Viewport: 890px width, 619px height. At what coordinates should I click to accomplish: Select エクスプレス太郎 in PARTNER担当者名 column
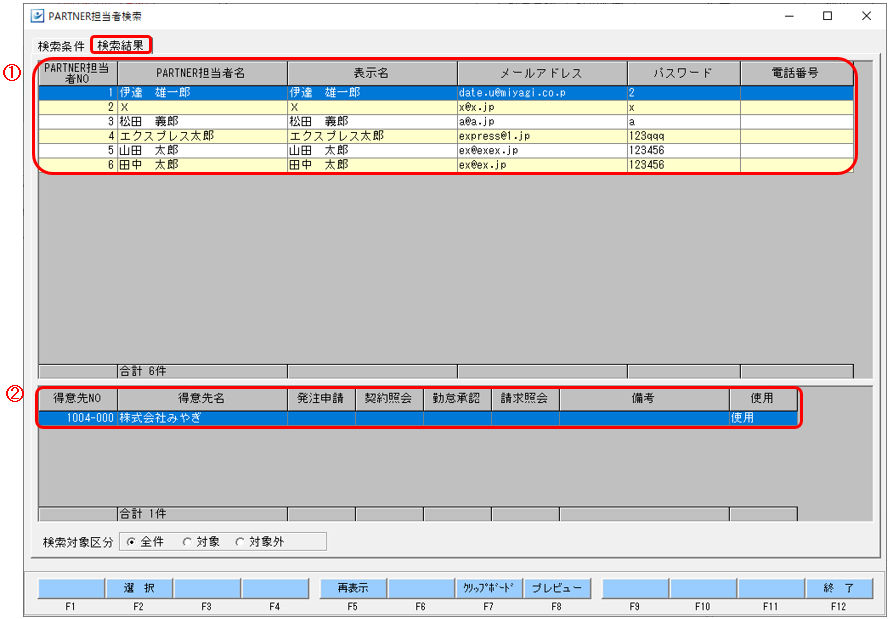[x=202, y=136]
